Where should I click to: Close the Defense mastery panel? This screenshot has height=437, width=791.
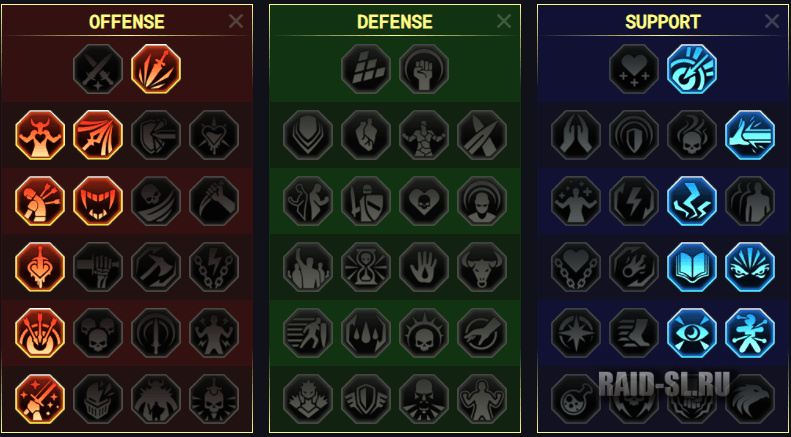(x=503, y=21)
